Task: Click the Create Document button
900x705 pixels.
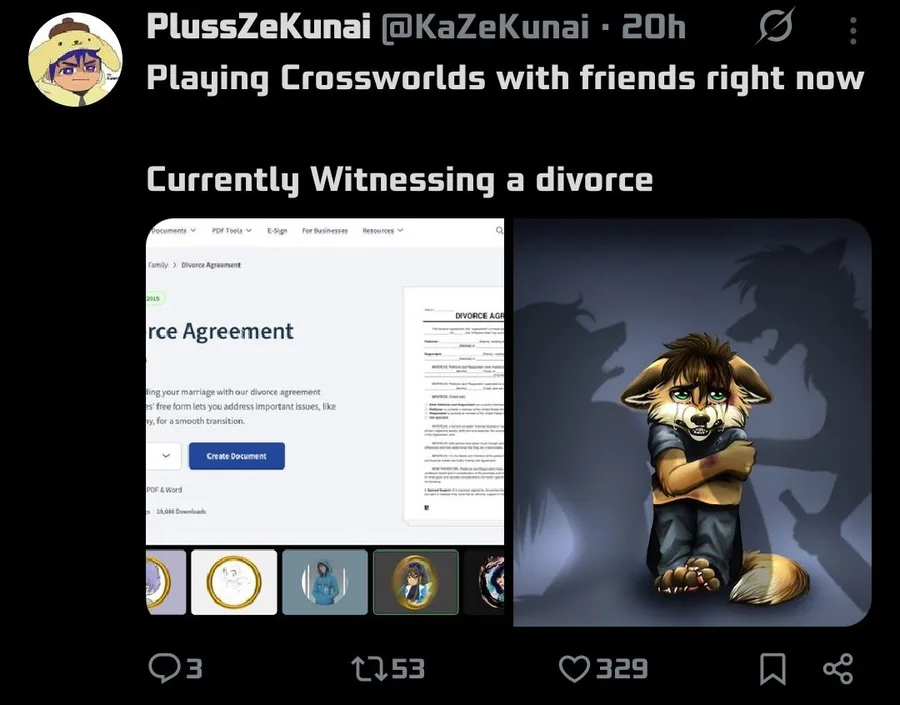Action: click(236, 456)
